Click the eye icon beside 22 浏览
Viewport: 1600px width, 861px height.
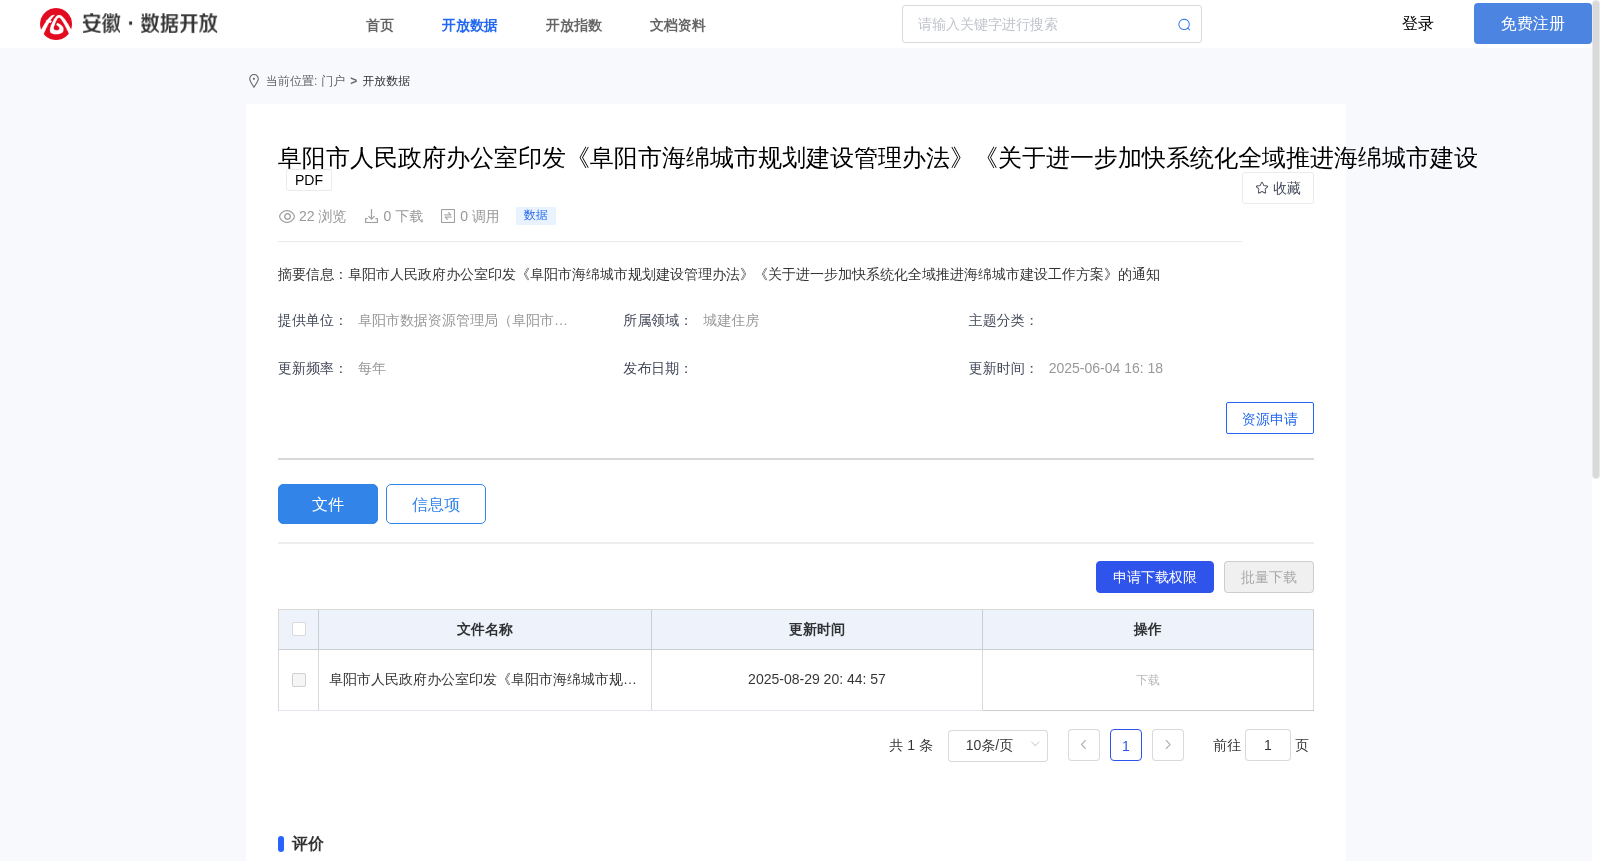coord(287,216)
